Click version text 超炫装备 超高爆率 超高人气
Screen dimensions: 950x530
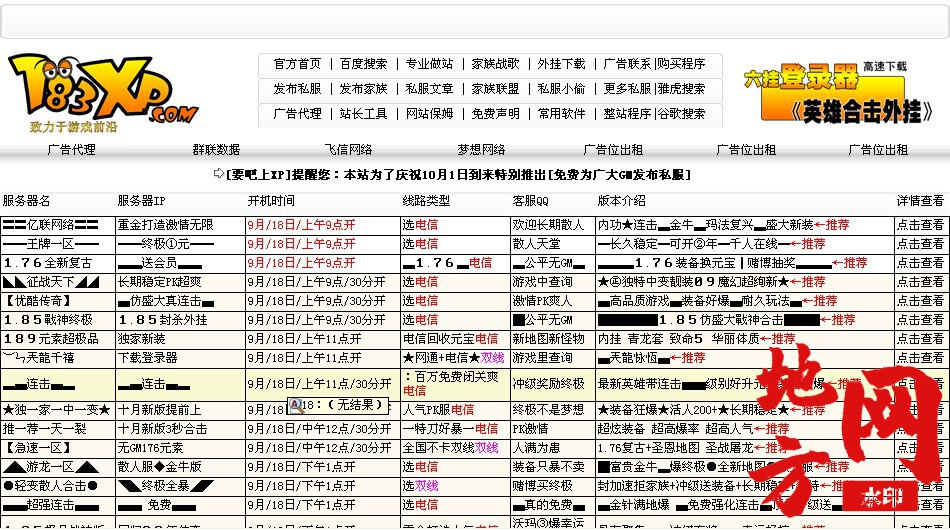tap(676, 429)
